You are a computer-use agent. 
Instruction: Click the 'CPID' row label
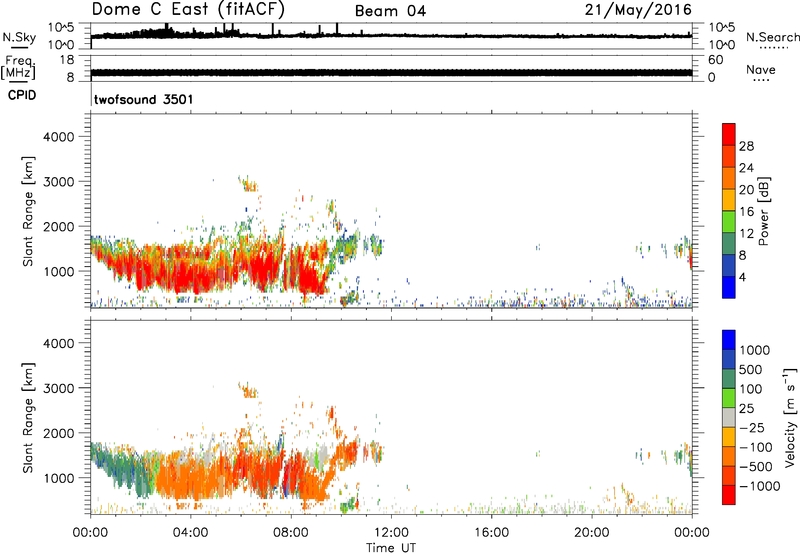click(x=22, y=95)
